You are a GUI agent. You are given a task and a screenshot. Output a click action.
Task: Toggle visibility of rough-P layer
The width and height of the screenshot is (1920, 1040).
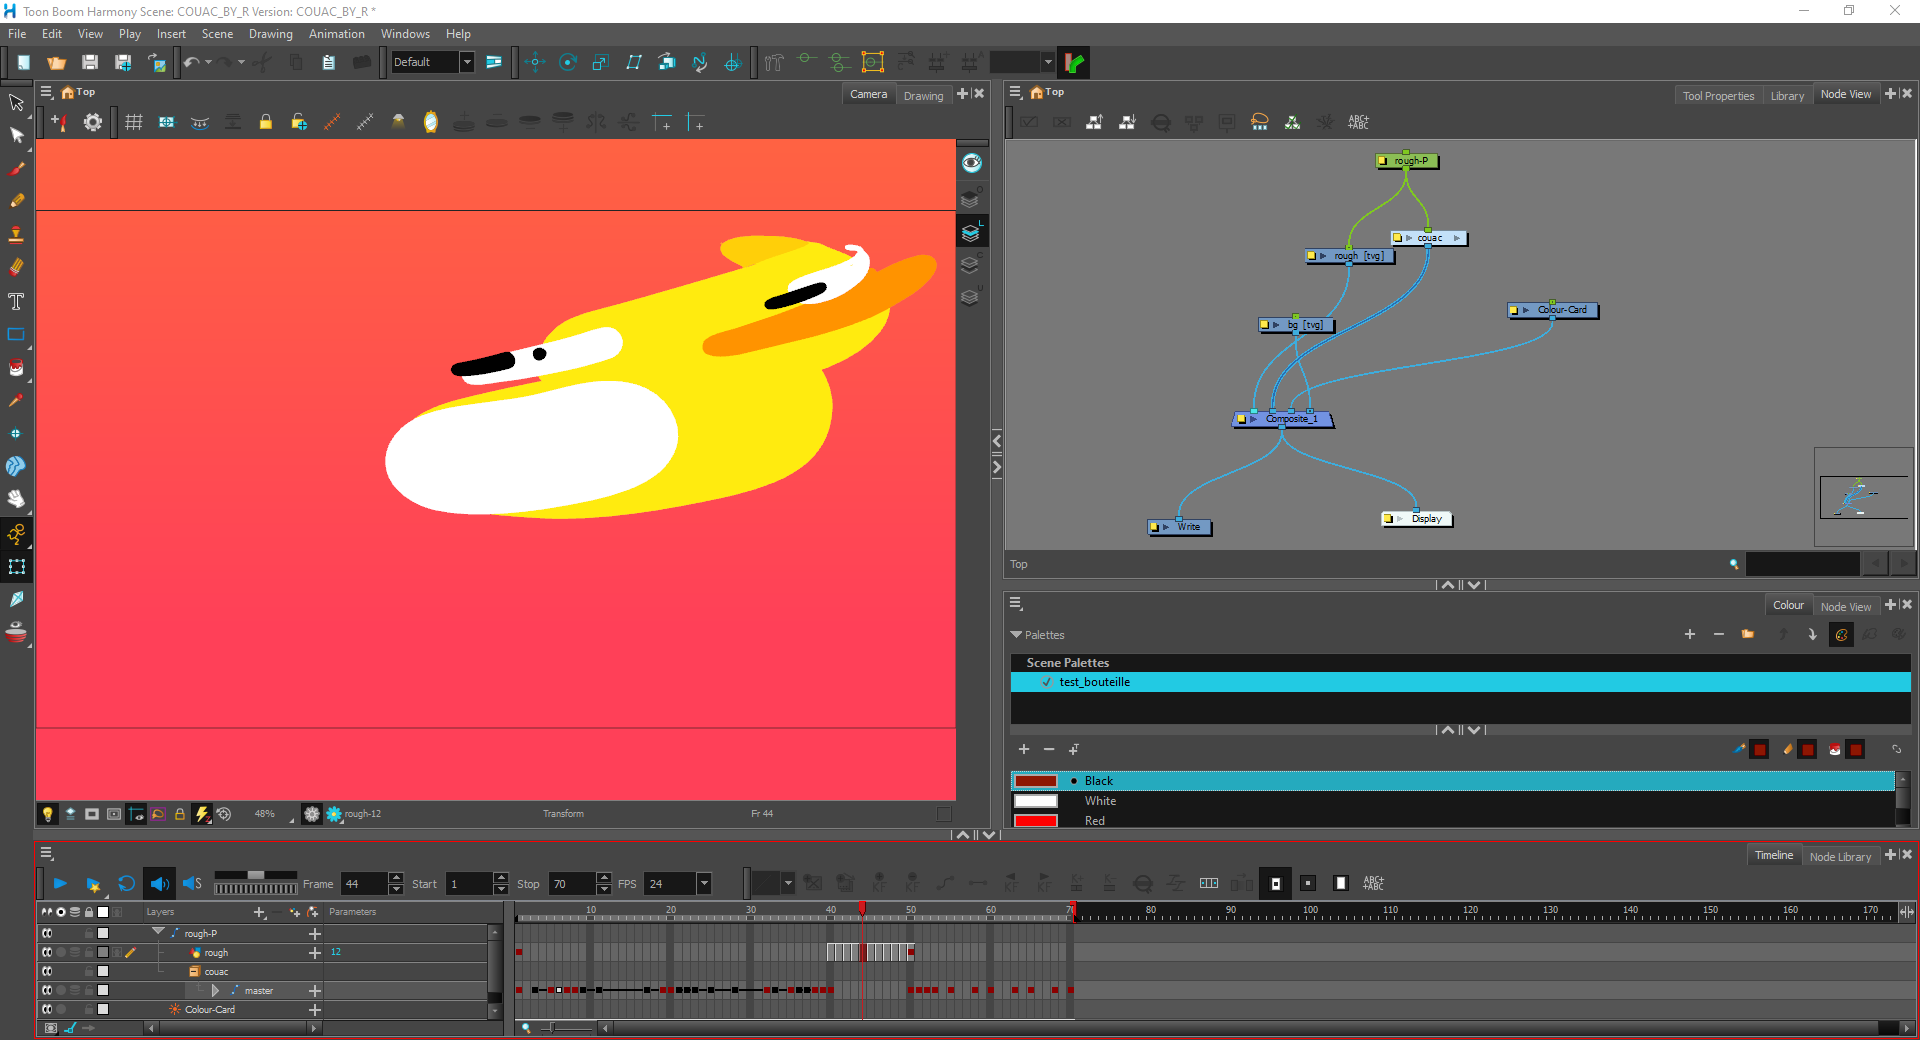click(47, 933)
